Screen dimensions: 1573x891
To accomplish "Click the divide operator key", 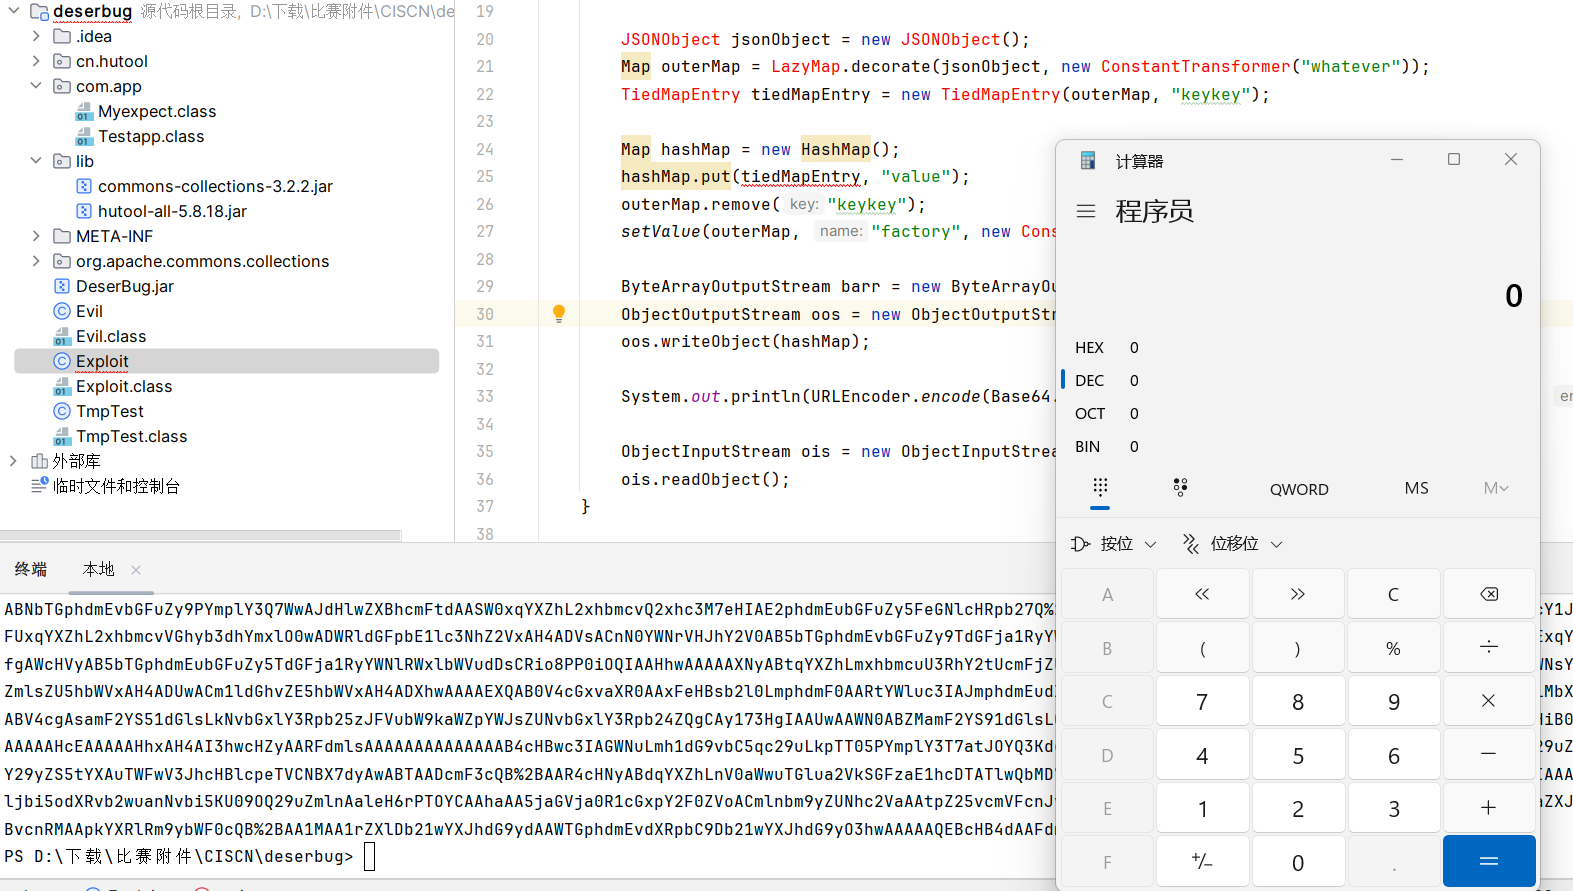I will pyautogui.click(x=1489, y=648).
